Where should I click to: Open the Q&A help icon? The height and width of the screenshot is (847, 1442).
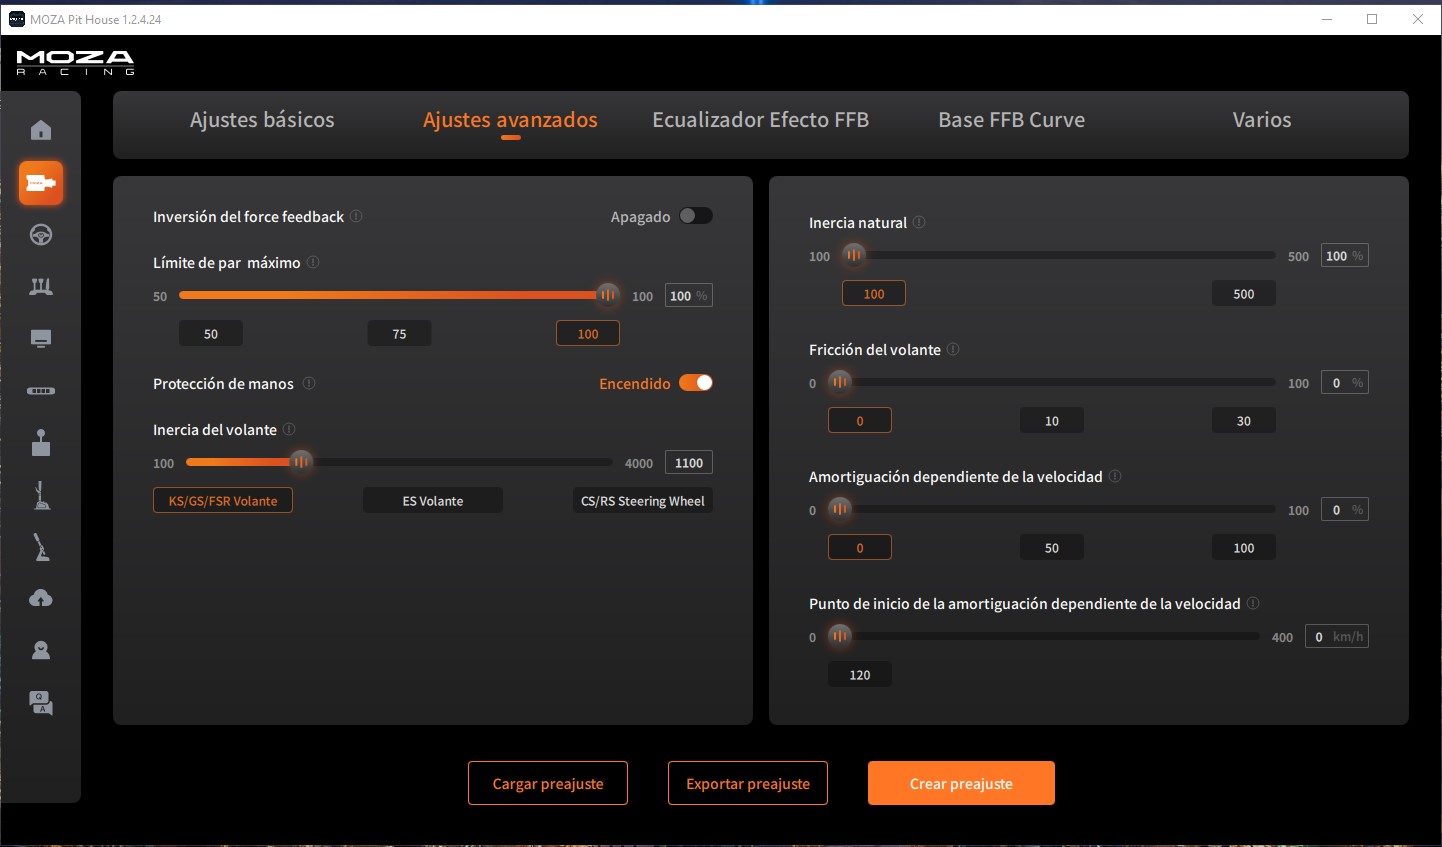pos(41,703)
